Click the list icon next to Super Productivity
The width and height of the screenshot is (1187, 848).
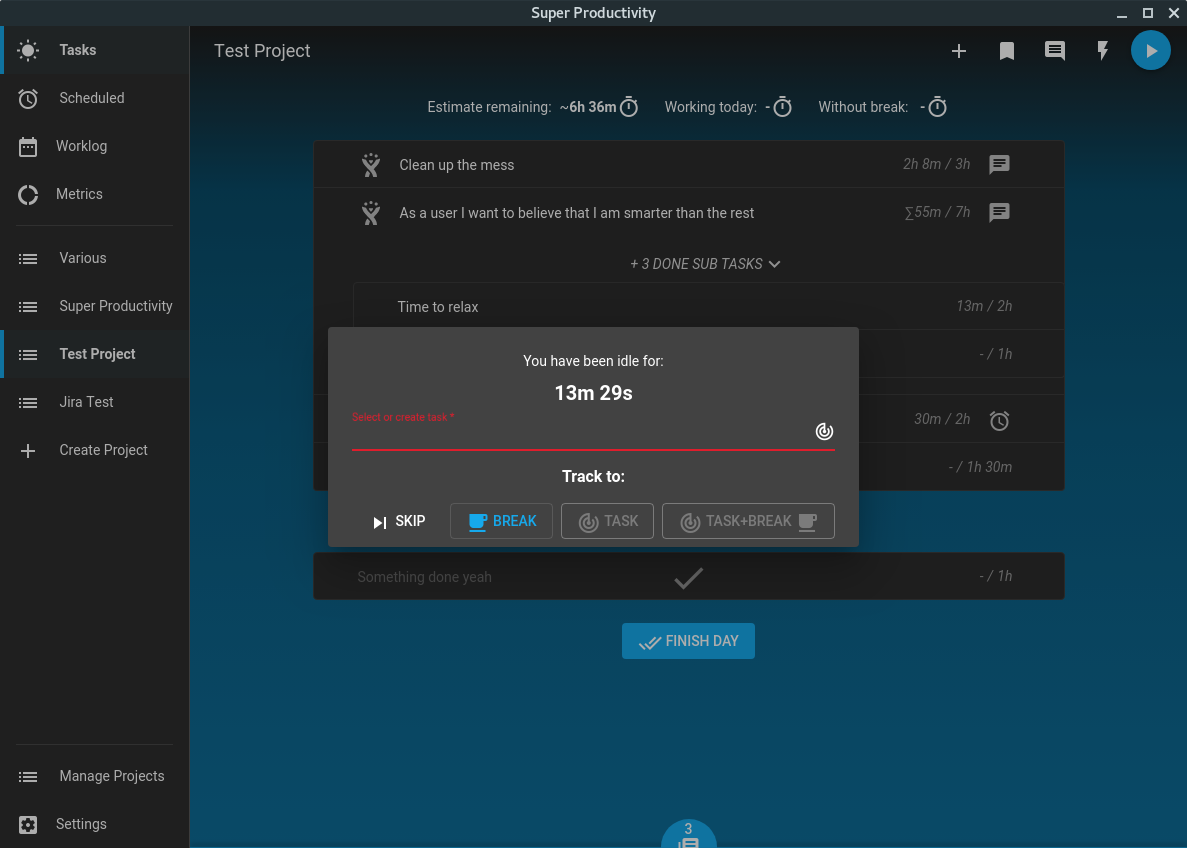(28, 307)
